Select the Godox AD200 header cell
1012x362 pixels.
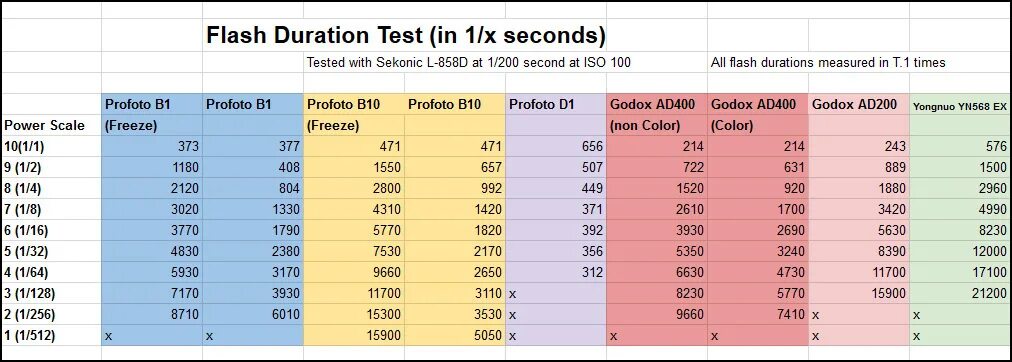[858, 104]
